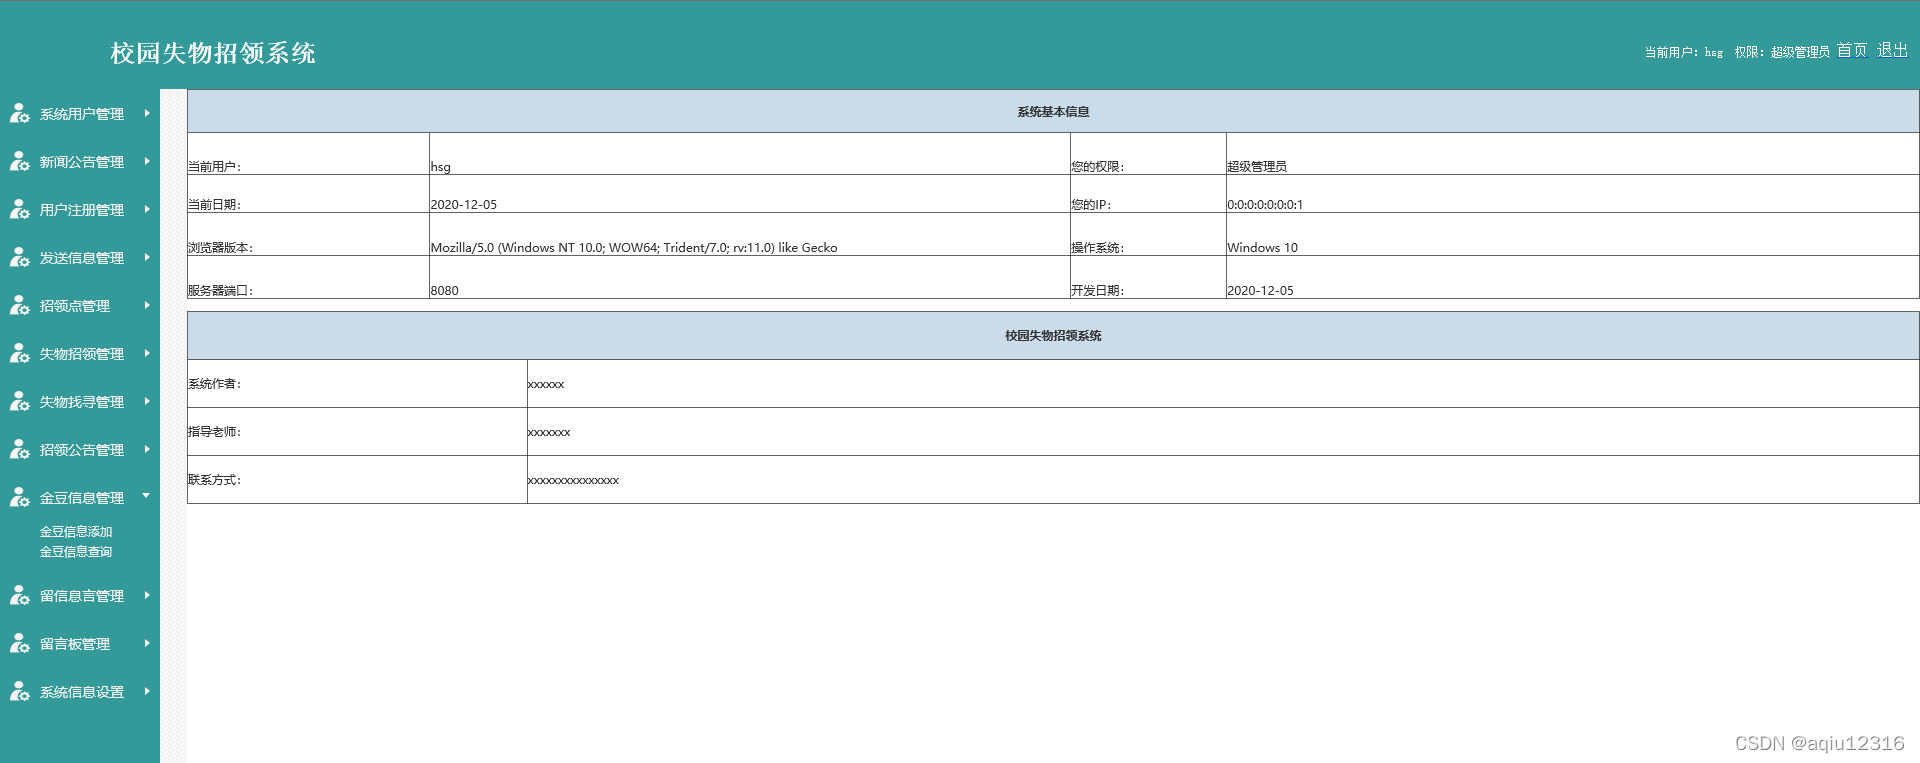This screenshot has height=763, width=1920.
Task: Expand arrow for 留言板管理 menu
Action: (x=147, y=643)
